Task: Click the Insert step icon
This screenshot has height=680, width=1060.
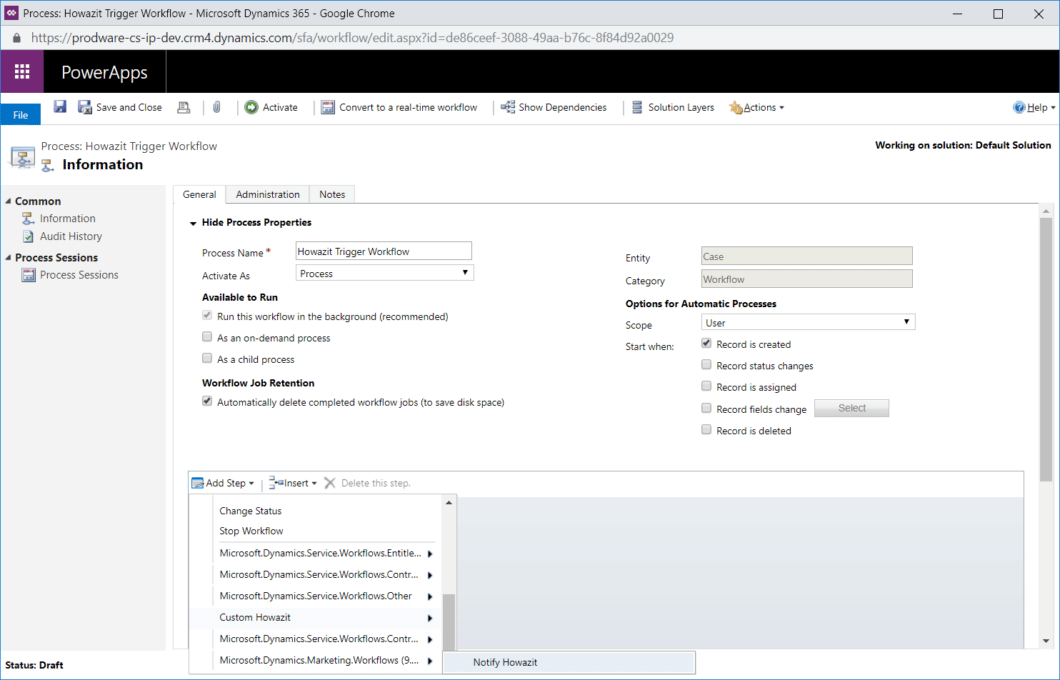Action: pyautogui.click(x=276, y=483)
